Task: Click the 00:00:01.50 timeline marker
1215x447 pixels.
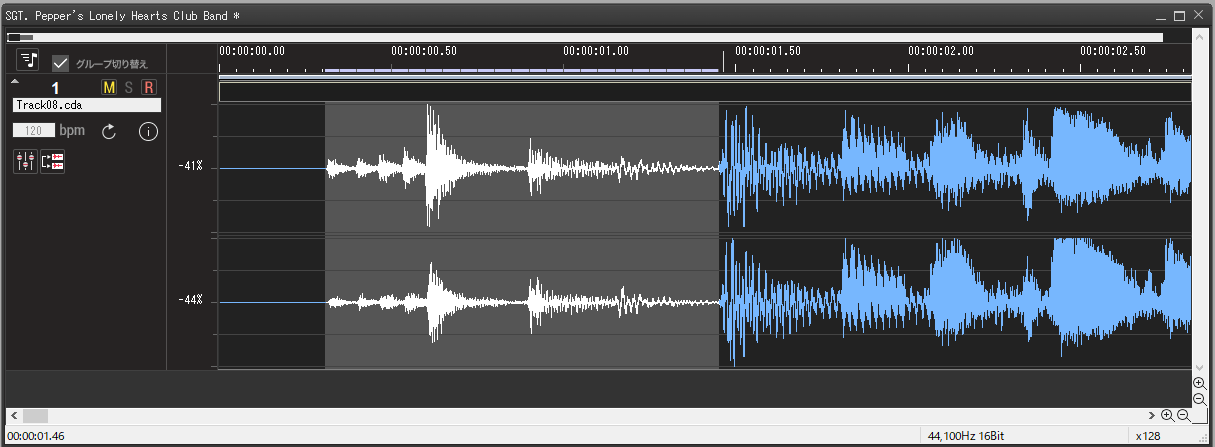Action: coord(767,50)
